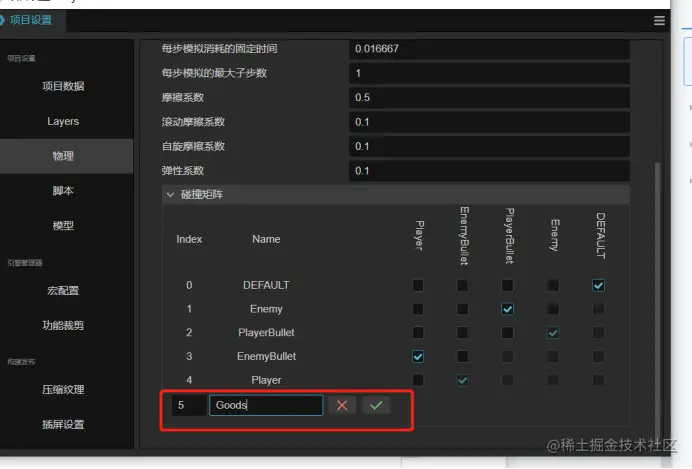Viewport: 692px width, 469px height.
Task: Open 功能裁剪 settings page
Action: [63, 325]
